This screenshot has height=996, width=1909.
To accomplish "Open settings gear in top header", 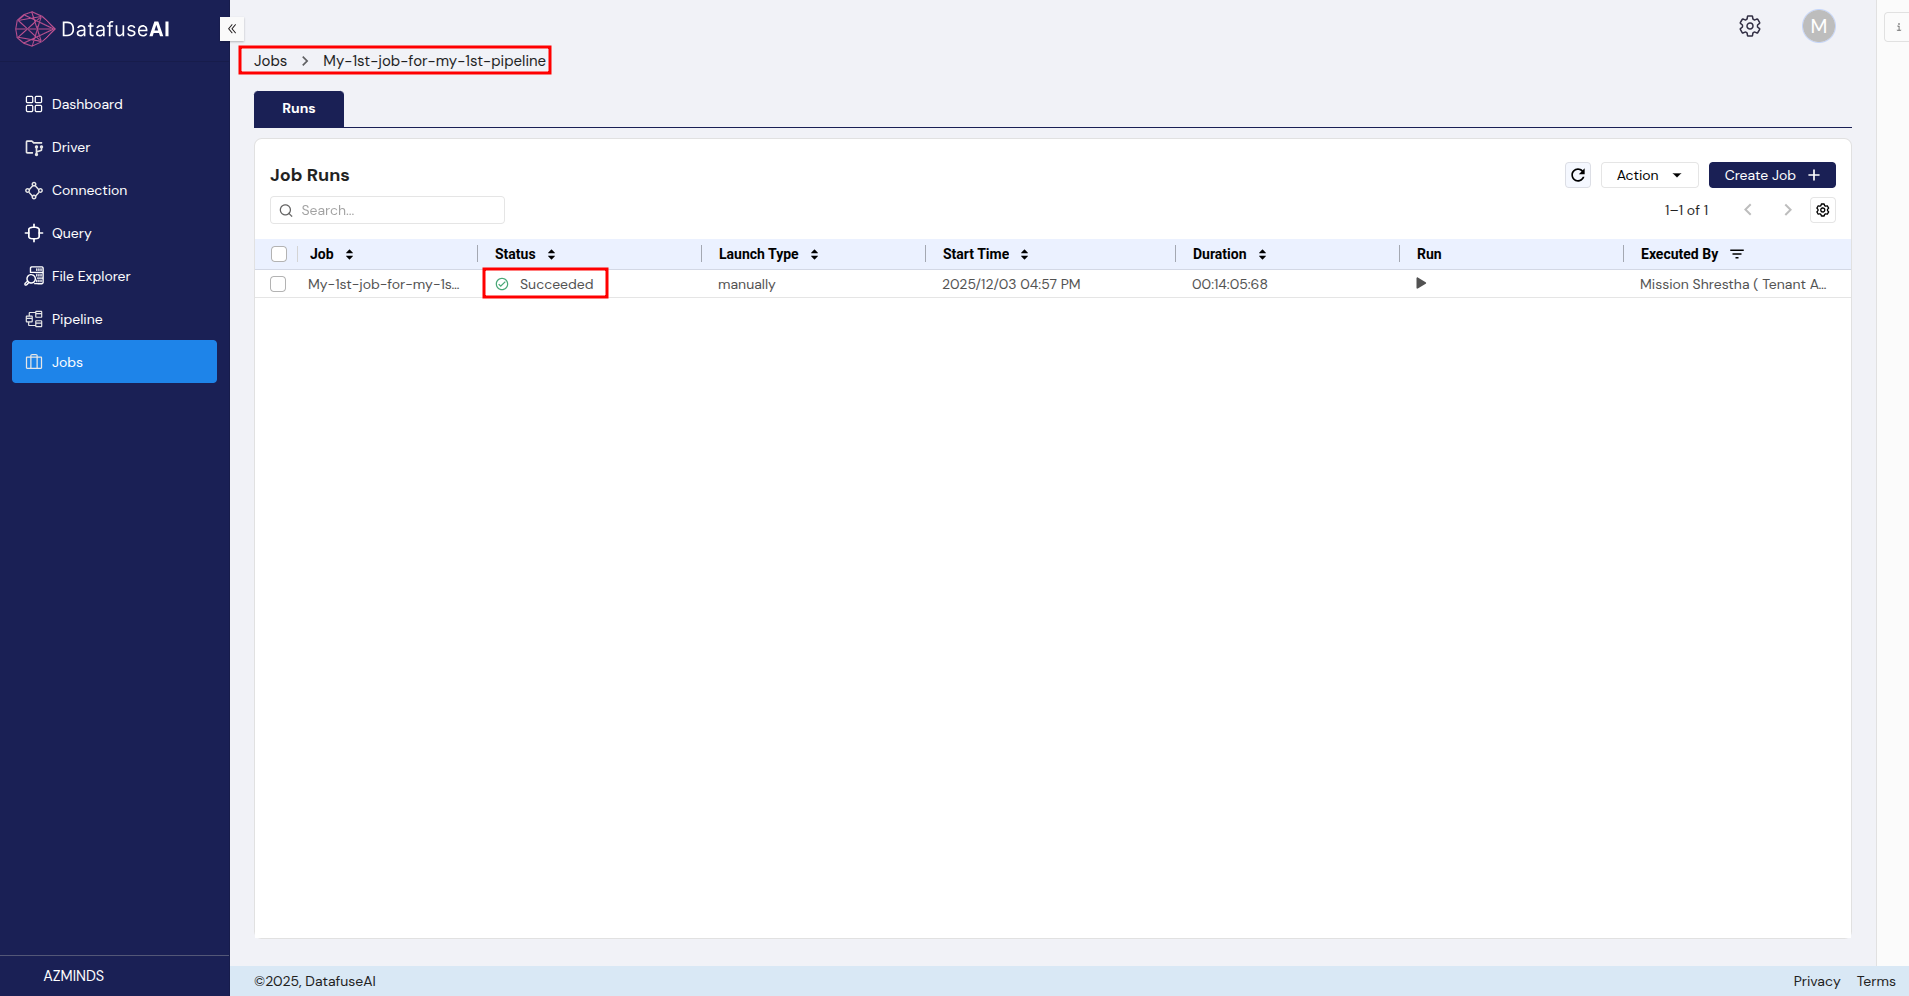I will click(x=1749, y=26).
